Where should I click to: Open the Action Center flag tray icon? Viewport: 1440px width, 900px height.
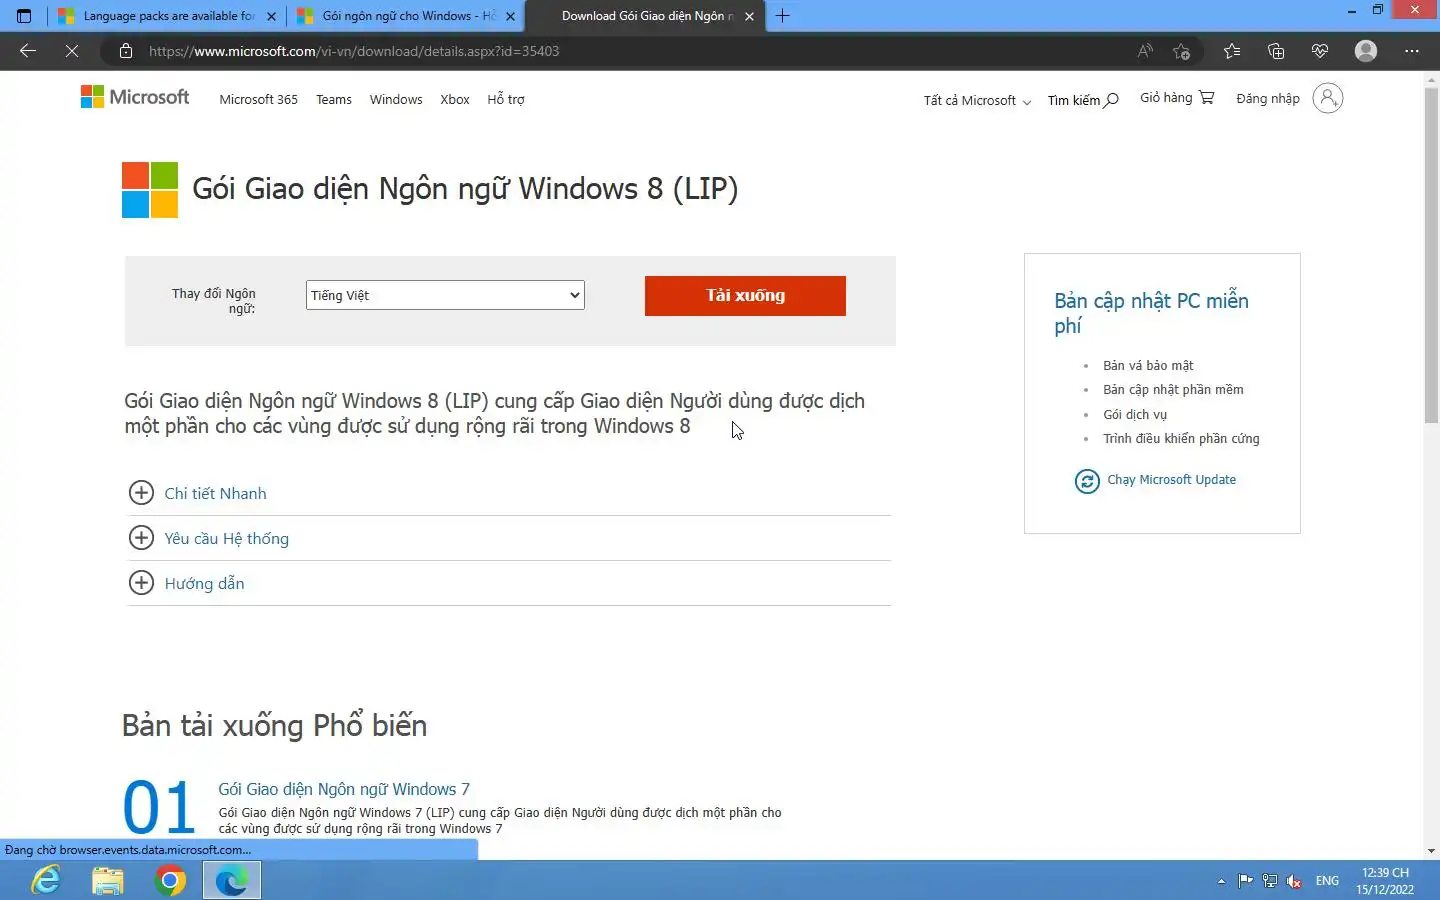[1245, 881]
